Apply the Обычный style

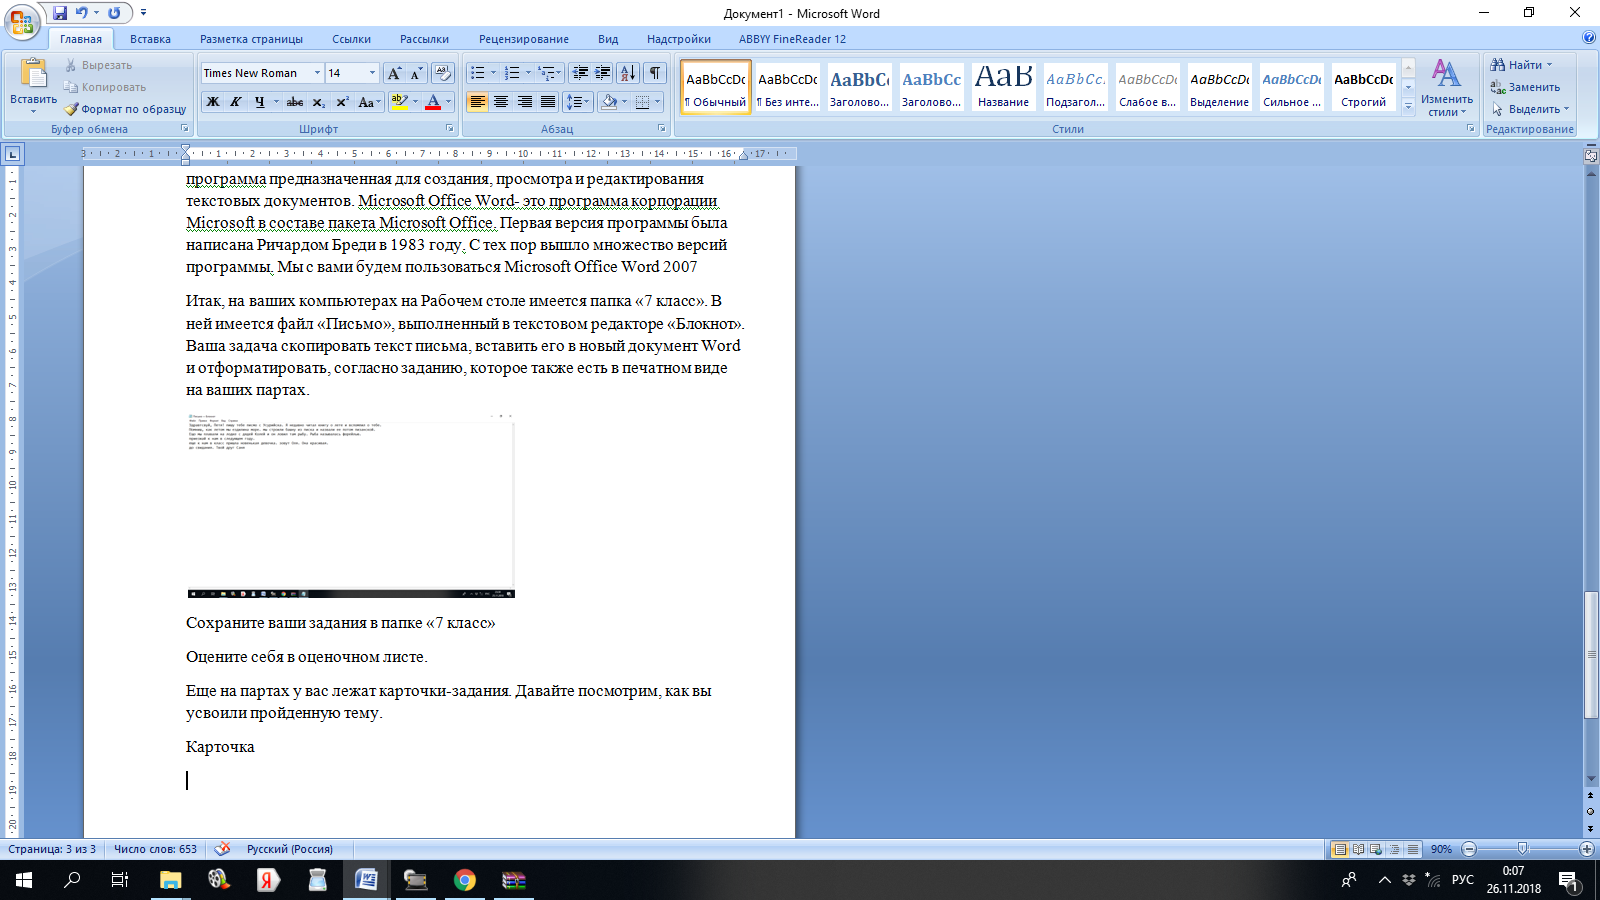click(716, 88)
